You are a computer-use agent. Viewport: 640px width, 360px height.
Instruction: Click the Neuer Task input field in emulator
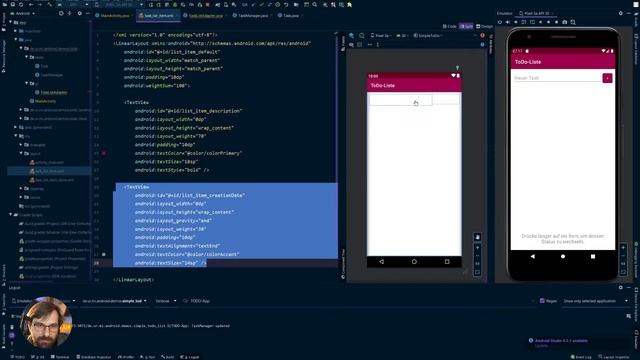(557, 78)
